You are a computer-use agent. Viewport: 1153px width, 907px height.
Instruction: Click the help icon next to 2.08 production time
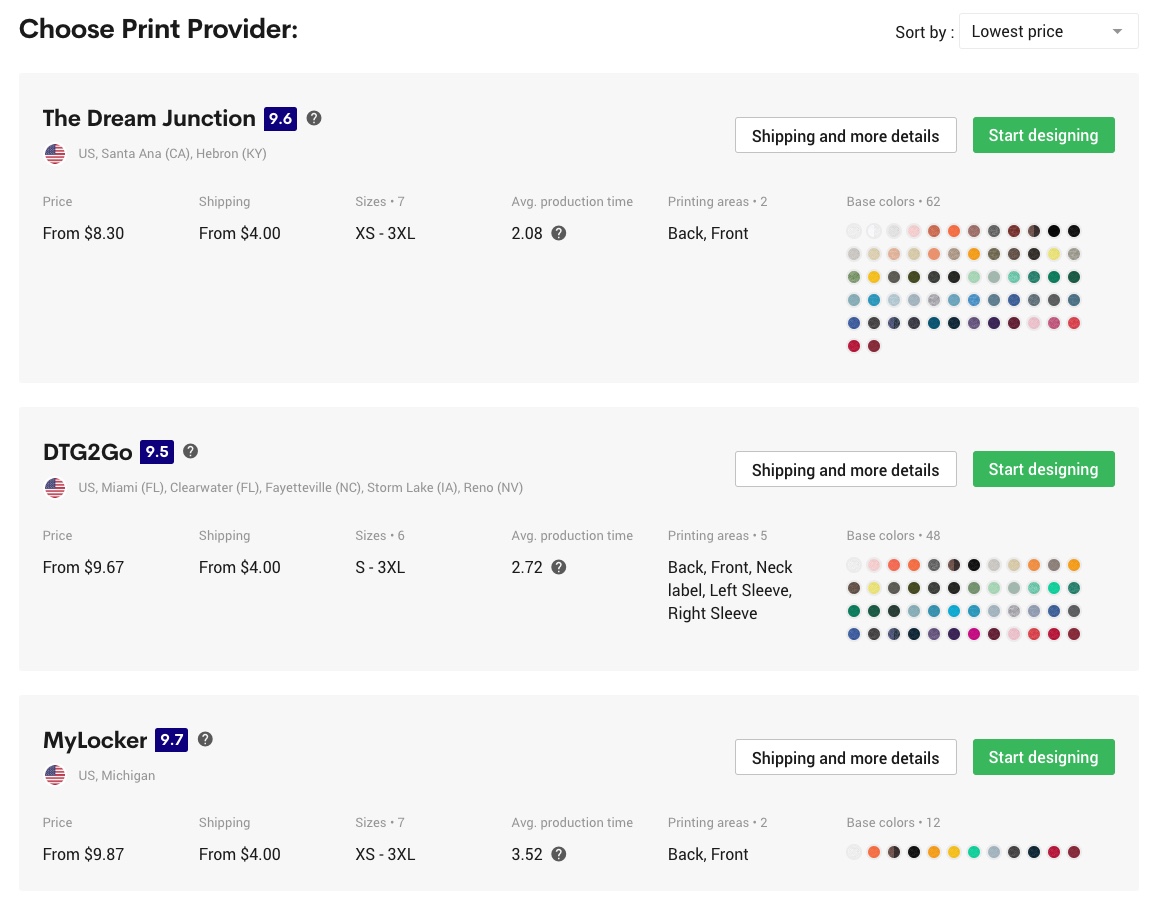click(559, 233)
